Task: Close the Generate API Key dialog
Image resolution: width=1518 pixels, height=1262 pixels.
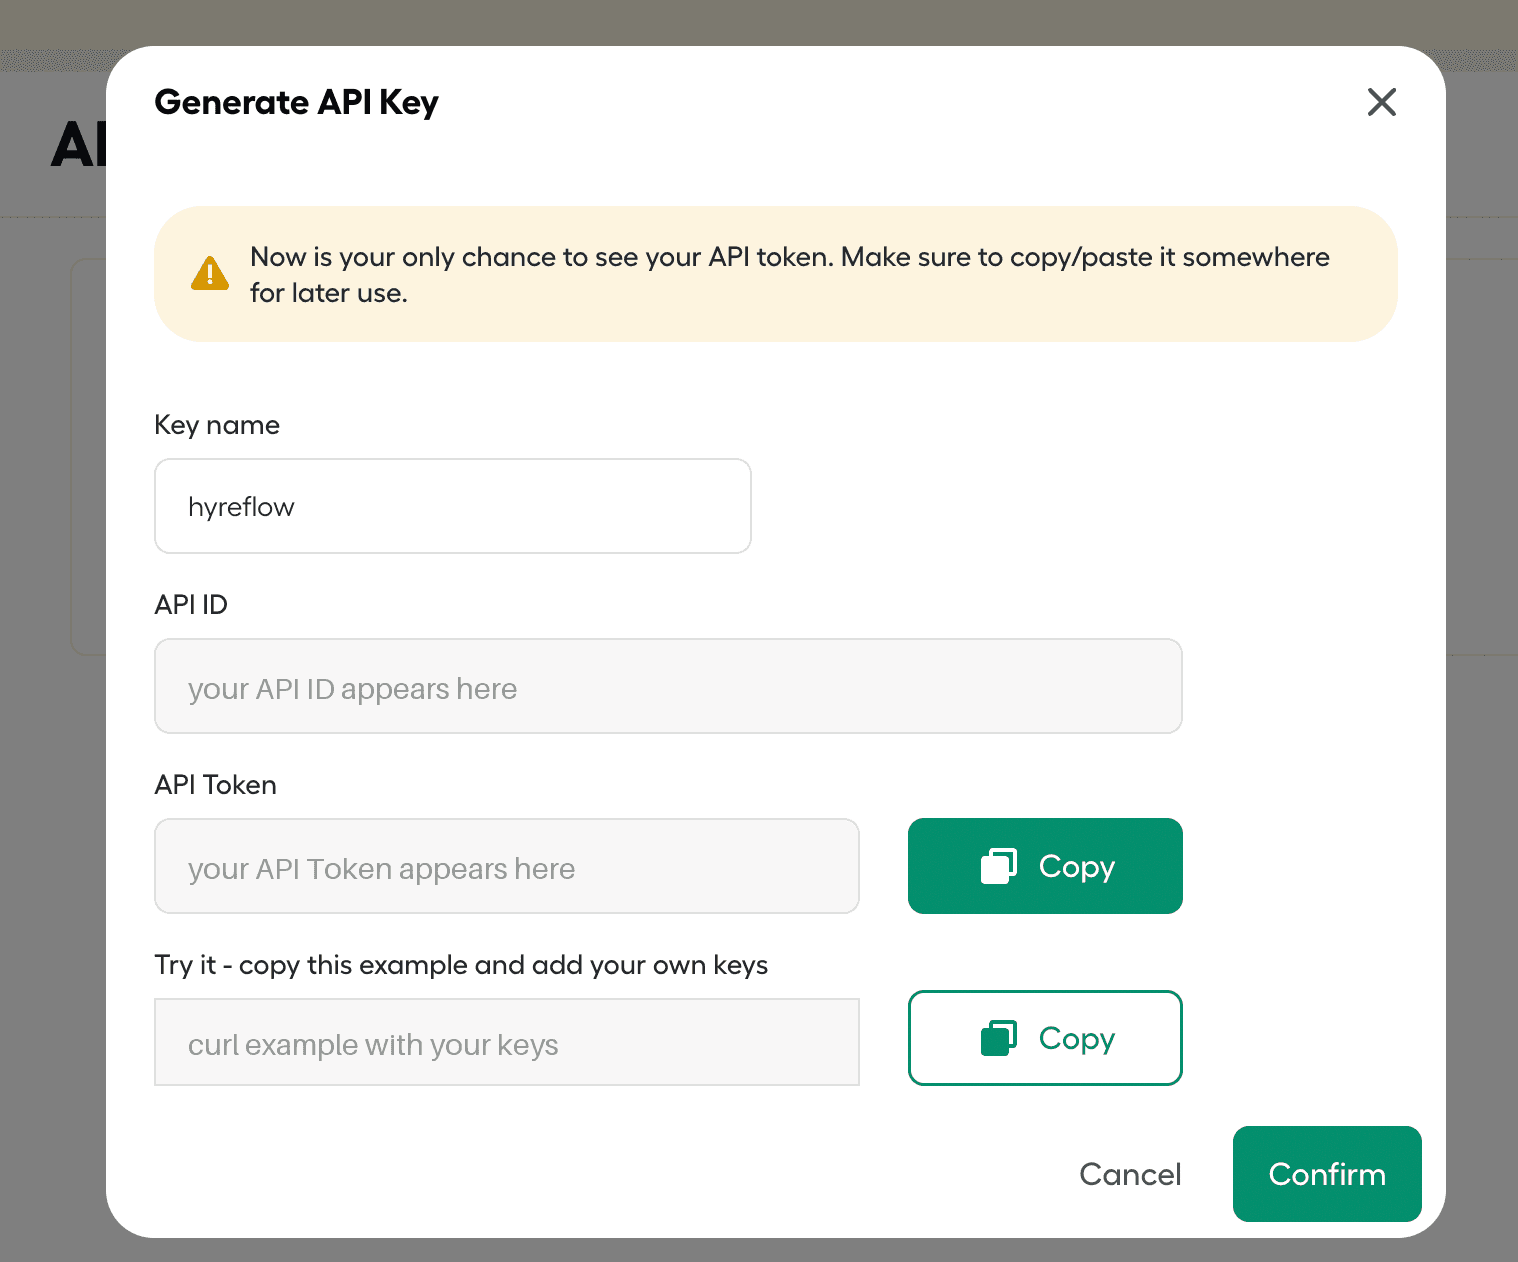Action: point(1381,102)
